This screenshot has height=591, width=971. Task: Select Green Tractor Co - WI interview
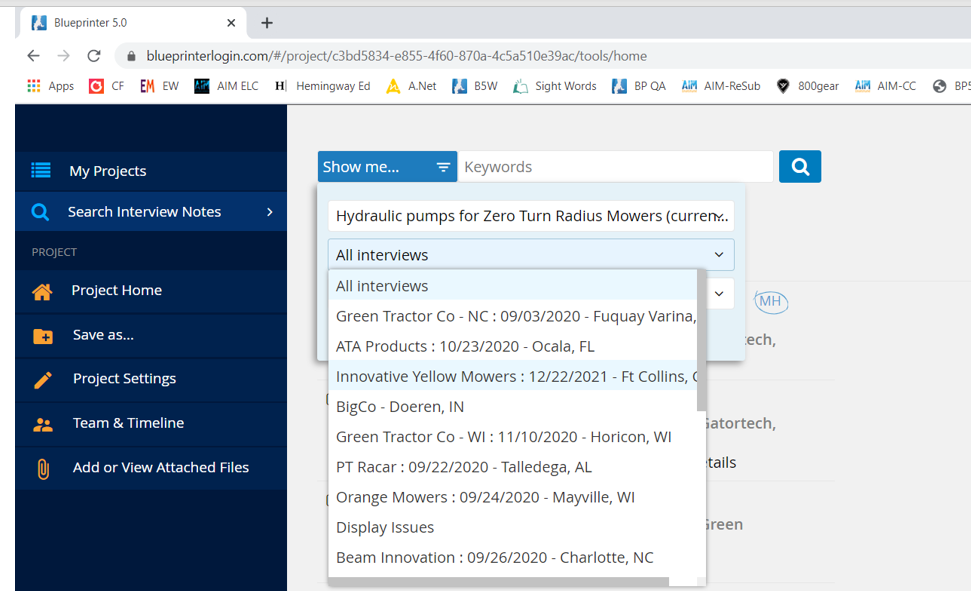tap(512, 437)
